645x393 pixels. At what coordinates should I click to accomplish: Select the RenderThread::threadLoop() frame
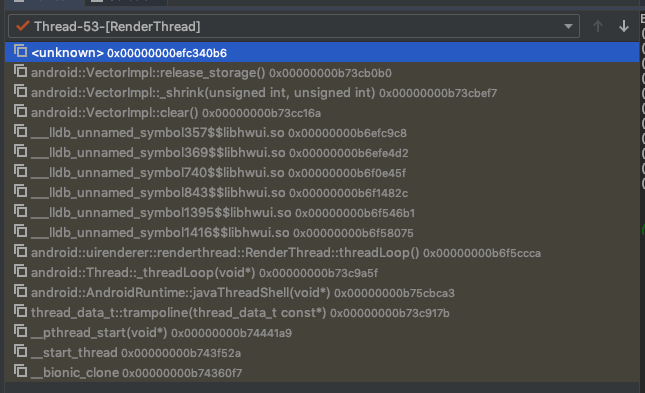[322, 253]
